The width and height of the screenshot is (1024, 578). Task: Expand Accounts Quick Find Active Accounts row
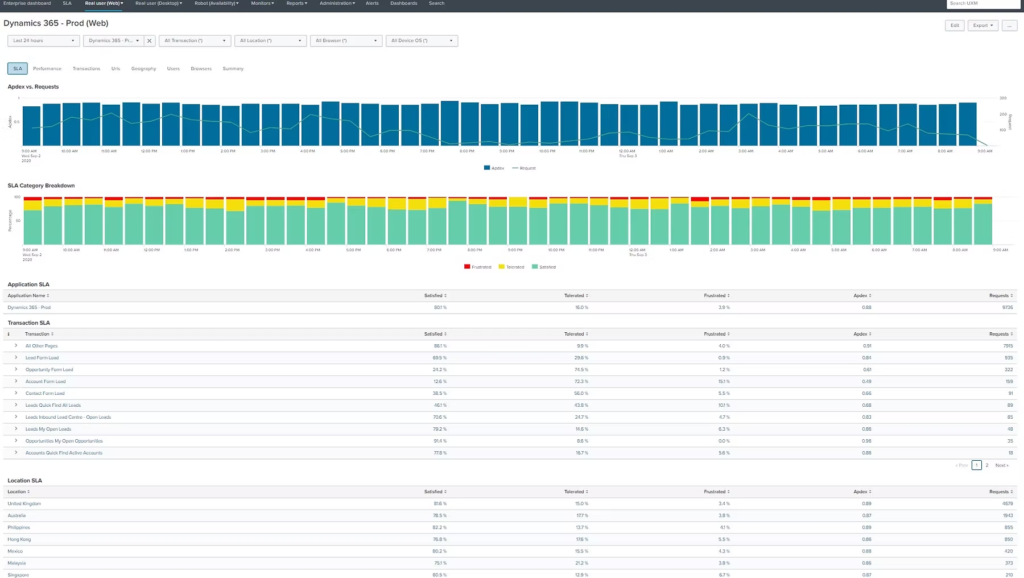[16, 452]
